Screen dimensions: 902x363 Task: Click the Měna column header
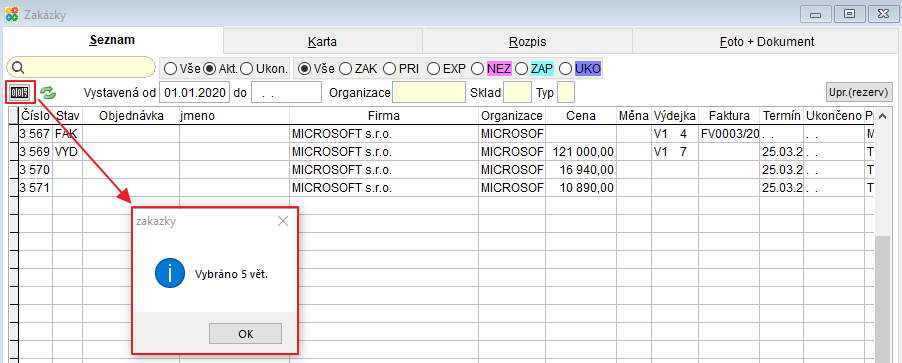click(x=634, y=116)
